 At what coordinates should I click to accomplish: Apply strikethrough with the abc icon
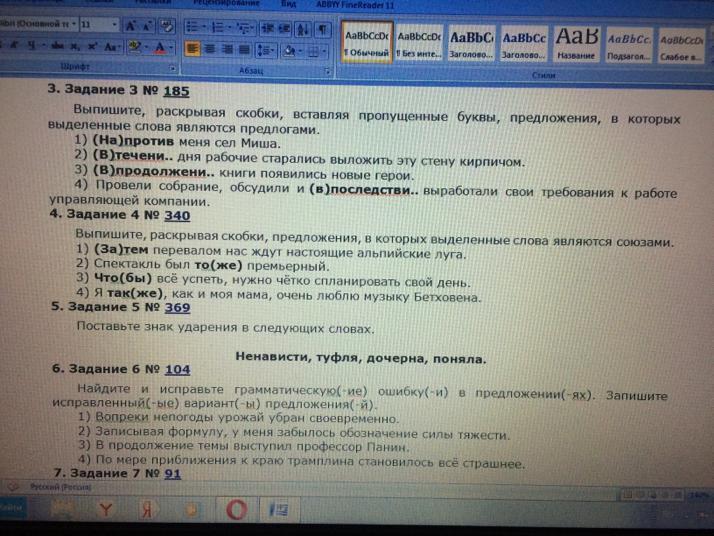pyautogui.click(x=58, y=46)
